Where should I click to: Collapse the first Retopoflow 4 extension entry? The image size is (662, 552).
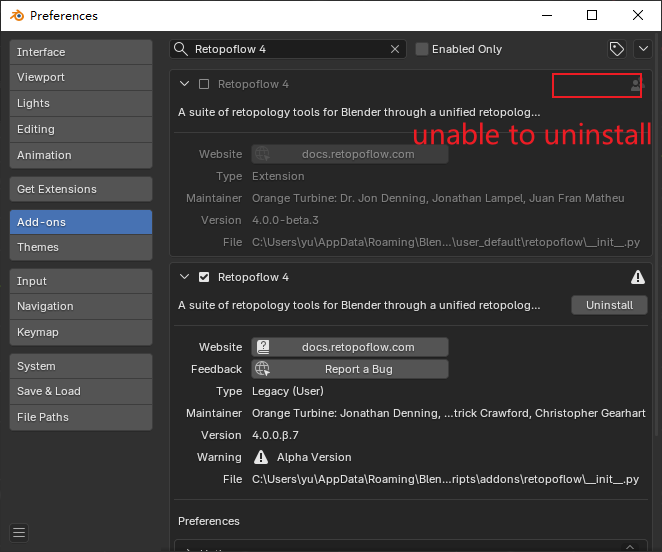point(184,84)
